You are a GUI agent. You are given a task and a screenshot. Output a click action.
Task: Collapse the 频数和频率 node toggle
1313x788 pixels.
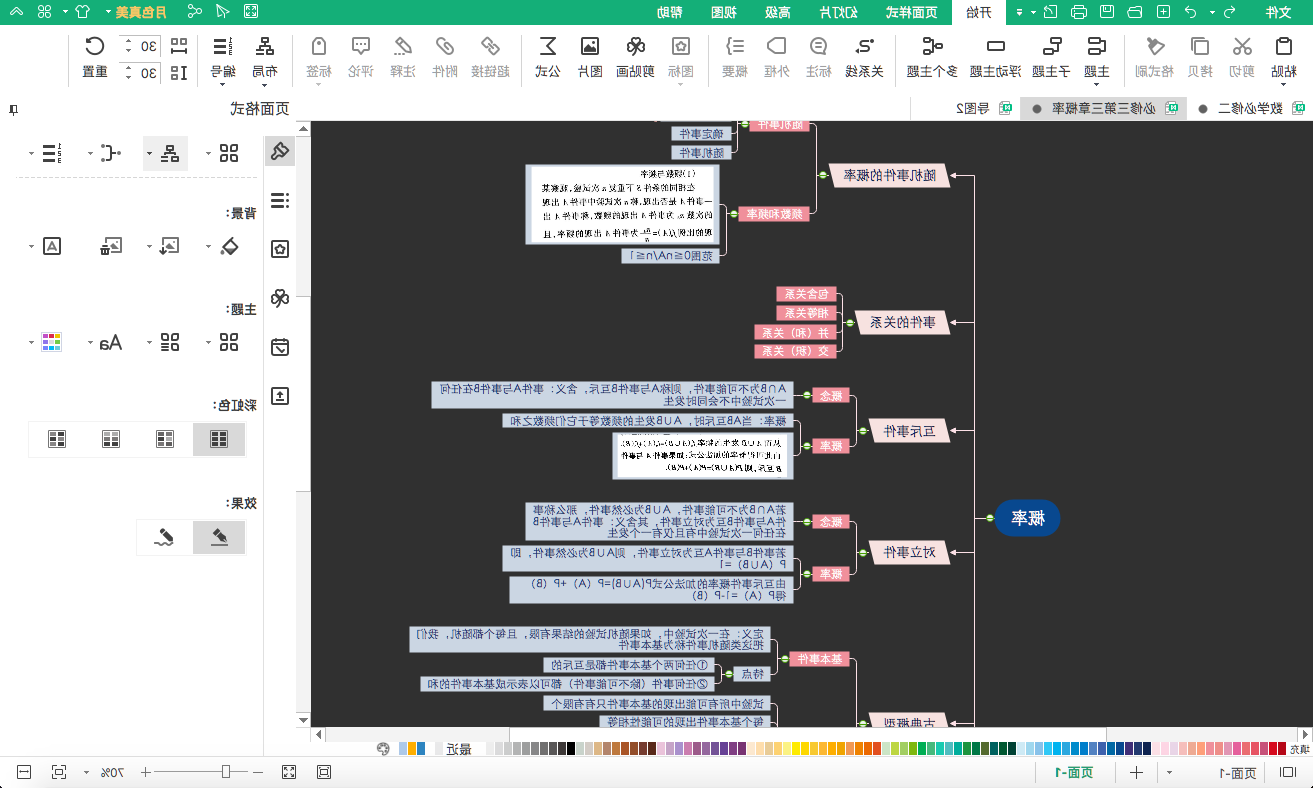pyautogui.click(x=732, y=213)
